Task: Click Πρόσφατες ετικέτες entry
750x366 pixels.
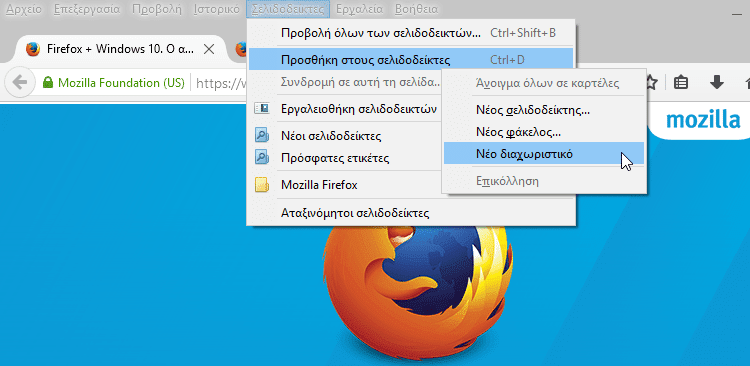Action: [x=345, y=157]
